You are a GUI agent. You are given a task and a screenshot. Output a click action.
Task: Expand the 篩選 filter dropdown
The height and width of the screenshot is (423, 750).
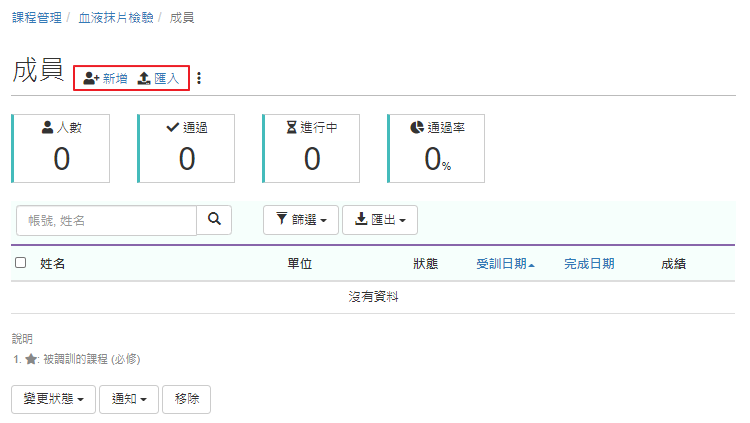pos(300,220)
